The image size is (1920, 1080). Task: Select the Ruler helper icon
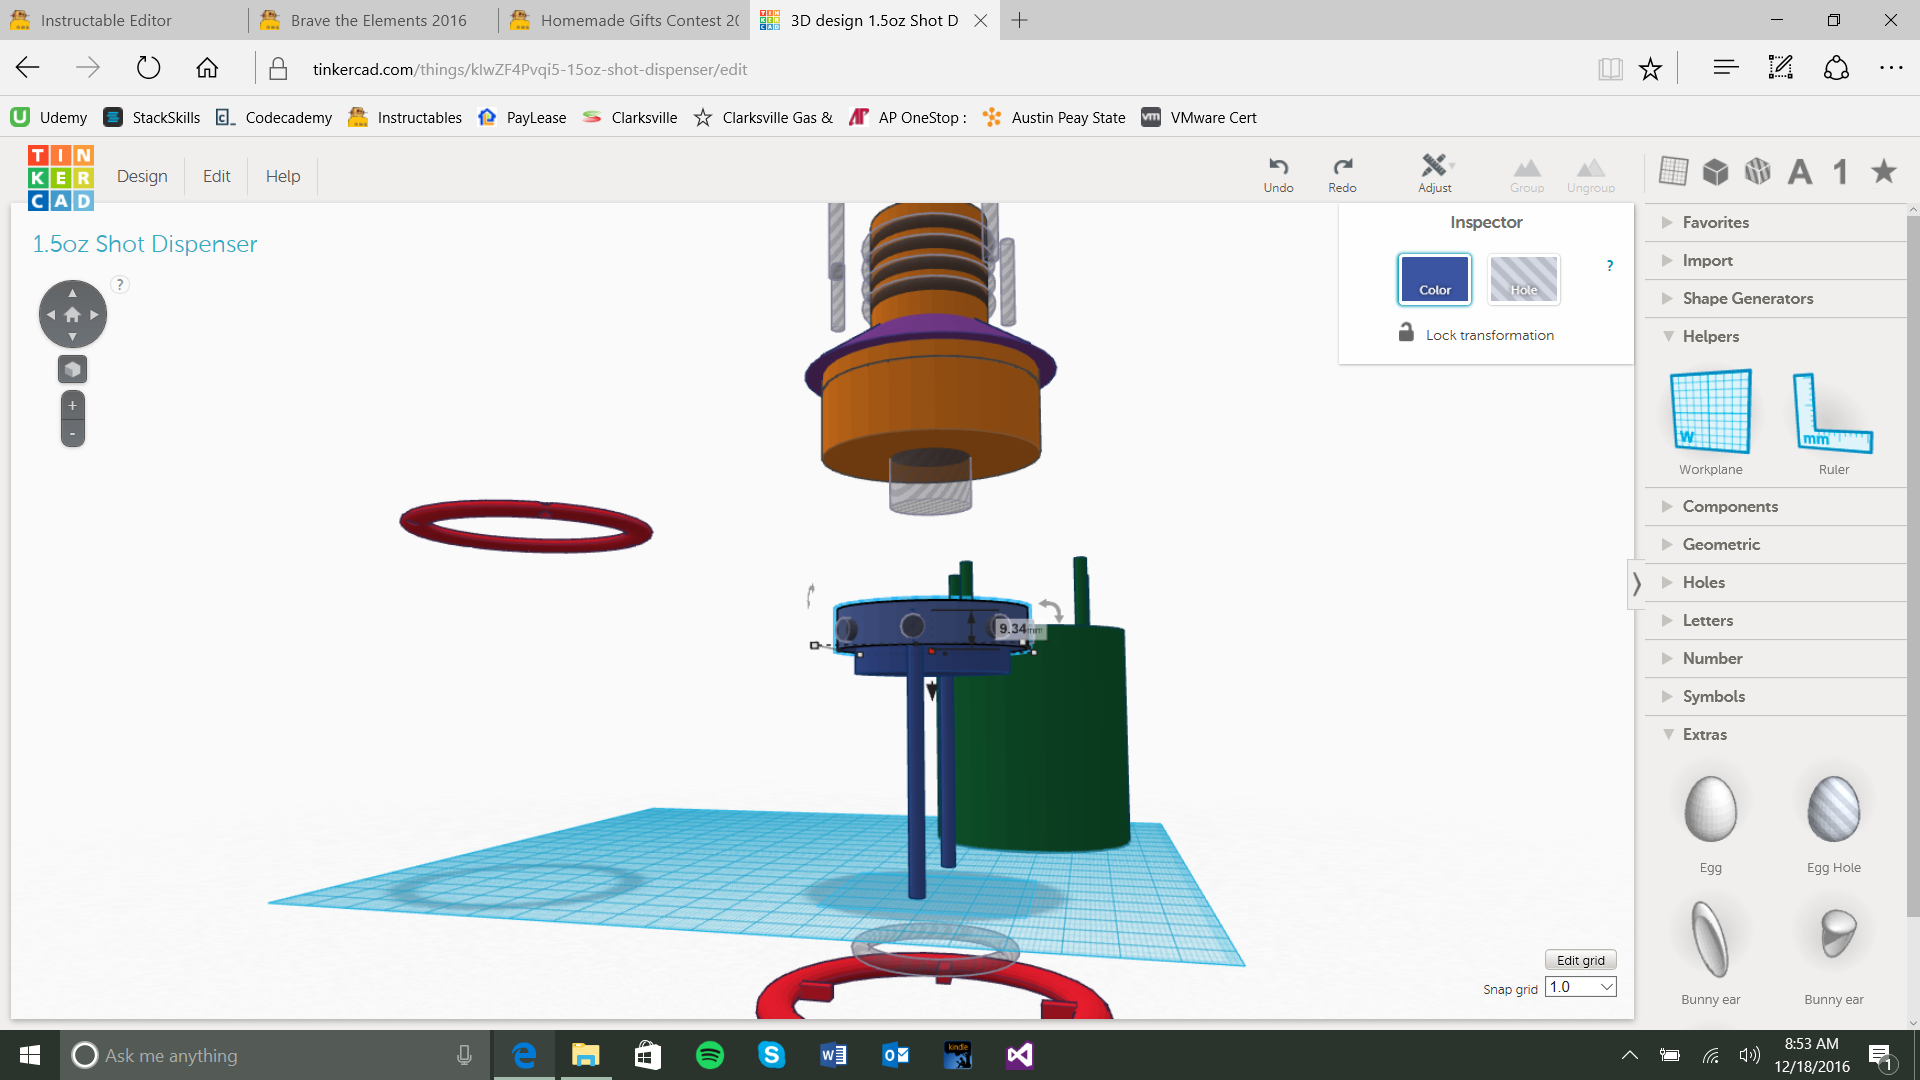[x=1833, y=413]
